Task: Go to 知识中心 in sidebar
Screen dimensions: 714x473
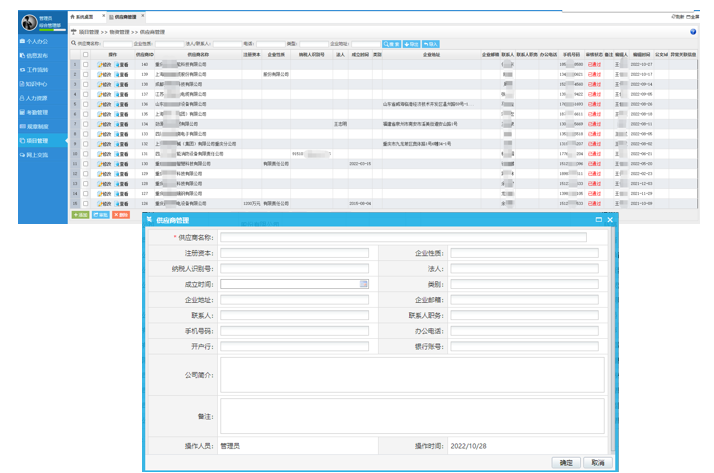Action: pos(36,84)
